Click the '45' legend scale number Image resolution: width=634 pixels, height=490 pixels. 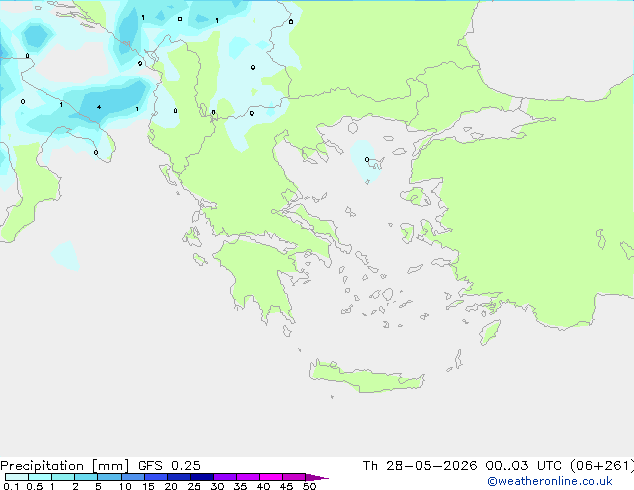coord(286,486)
